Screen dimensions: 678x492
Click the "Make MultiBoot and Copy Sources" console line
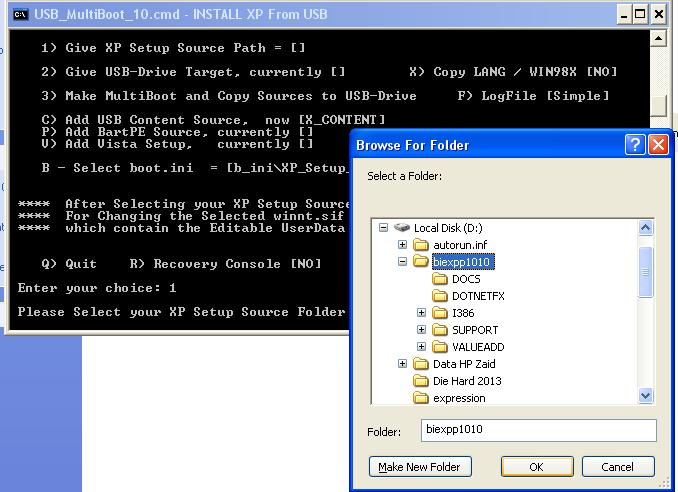tap(229, 96)
